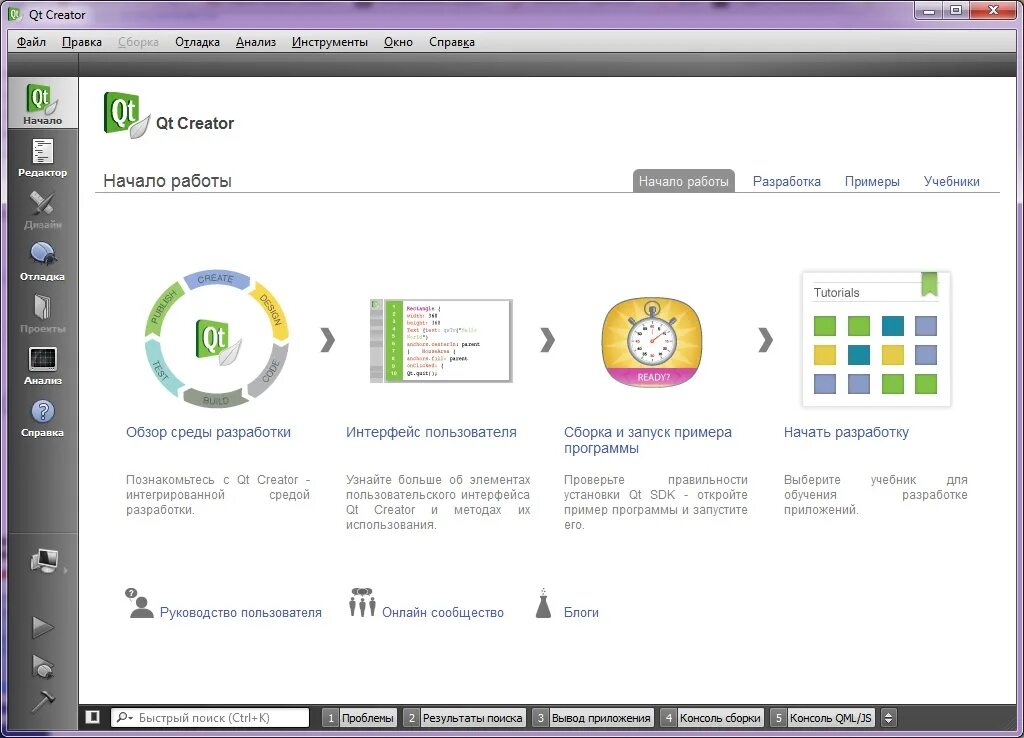Open the build target selector monitor icon
This screenshot has width=1024, height=738.
tap(44, 561)
